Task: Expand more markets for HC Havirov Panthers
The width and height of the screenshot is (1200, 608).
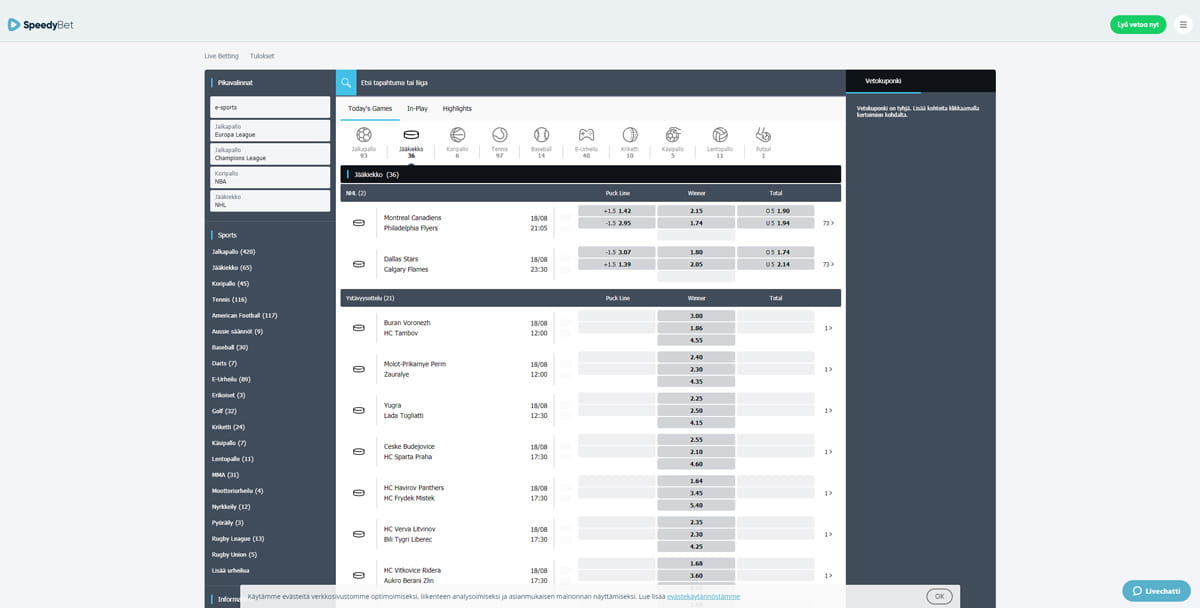Action: [828, 493]
